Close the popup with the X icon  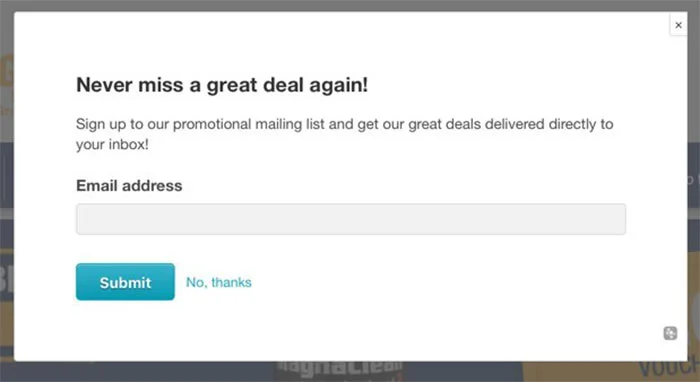678,25
